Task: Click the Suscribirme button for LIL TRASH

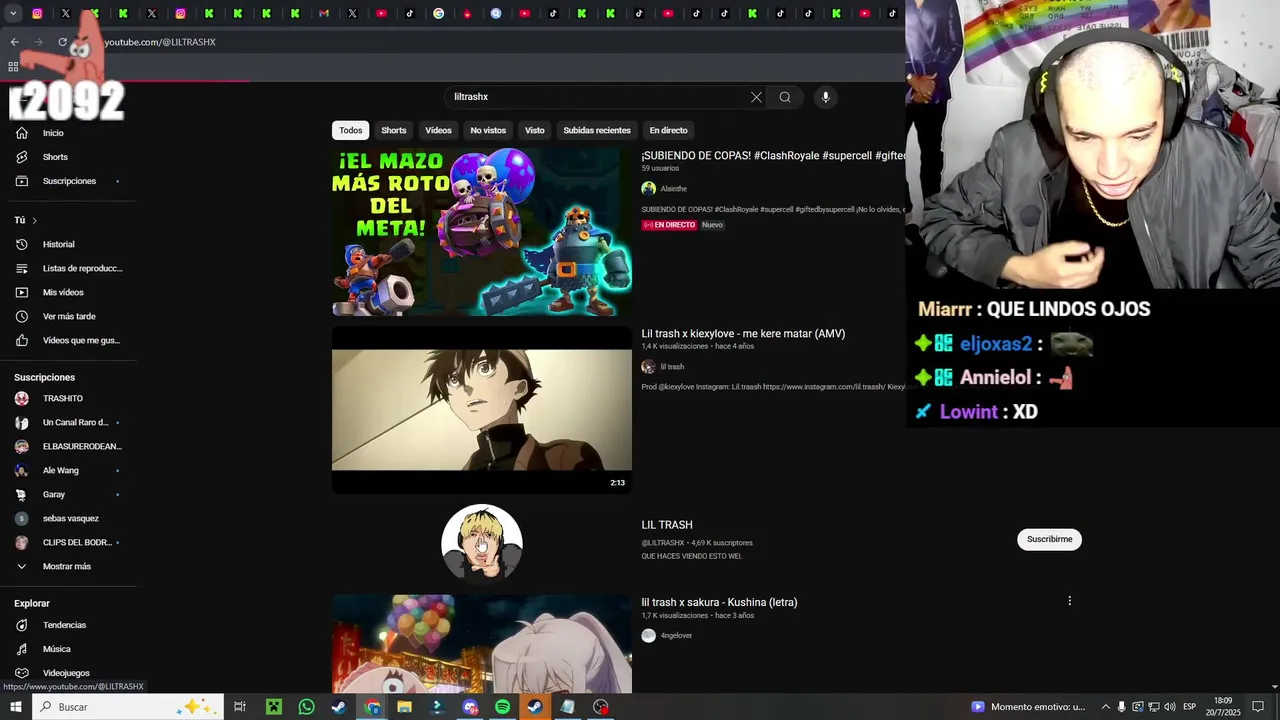Action: tap(1049, 539)
